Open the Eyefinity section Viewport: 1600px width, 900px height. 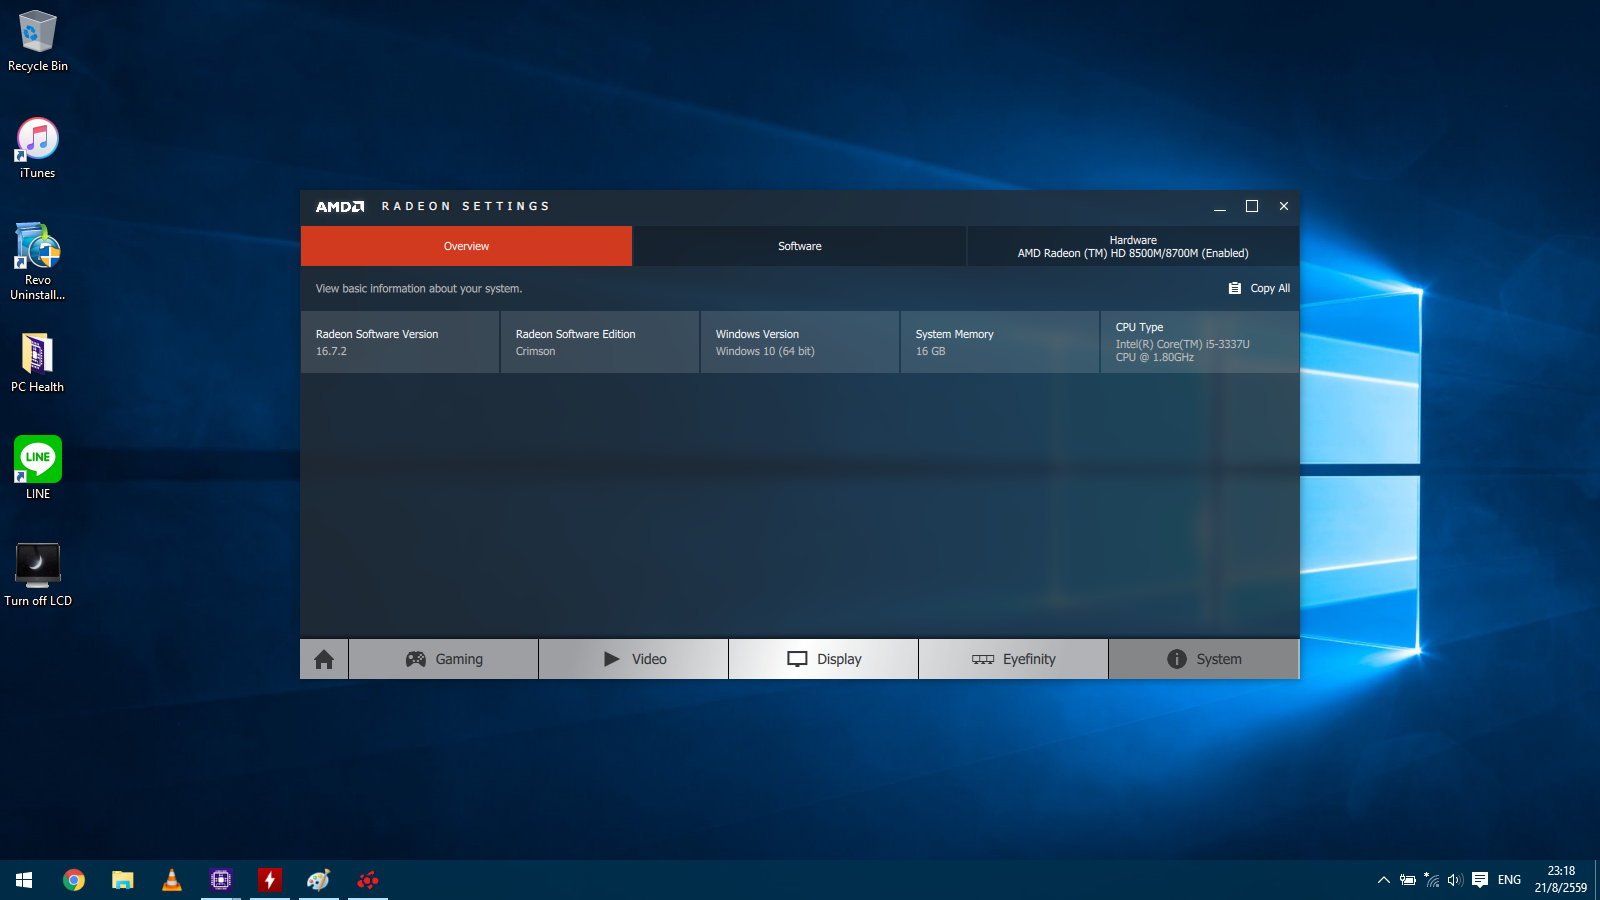coord(1014,659)
